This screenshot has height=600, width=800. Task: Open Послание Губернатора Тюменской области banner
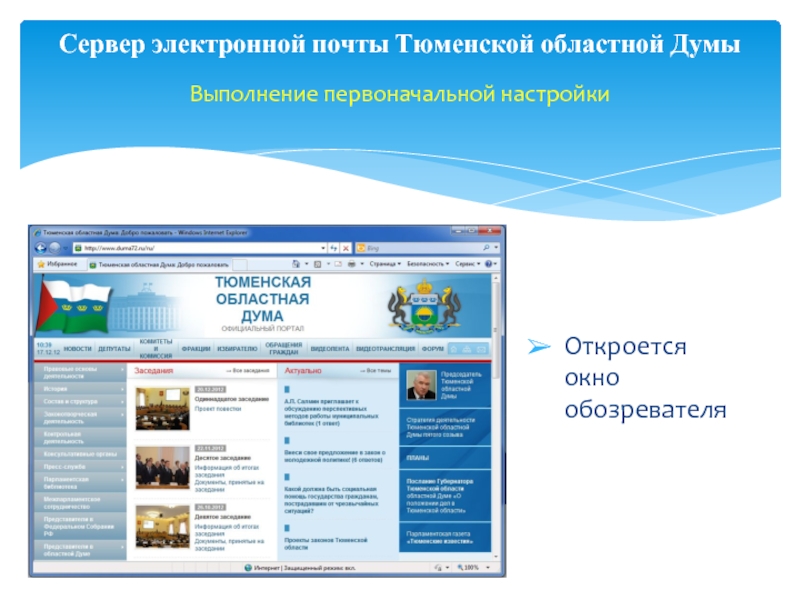click(445, 496)
